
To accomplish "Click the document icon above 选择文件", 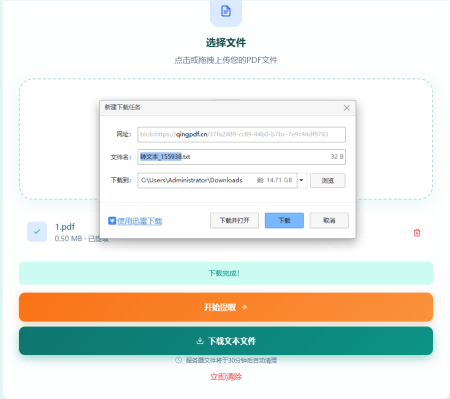I will 226,11.
